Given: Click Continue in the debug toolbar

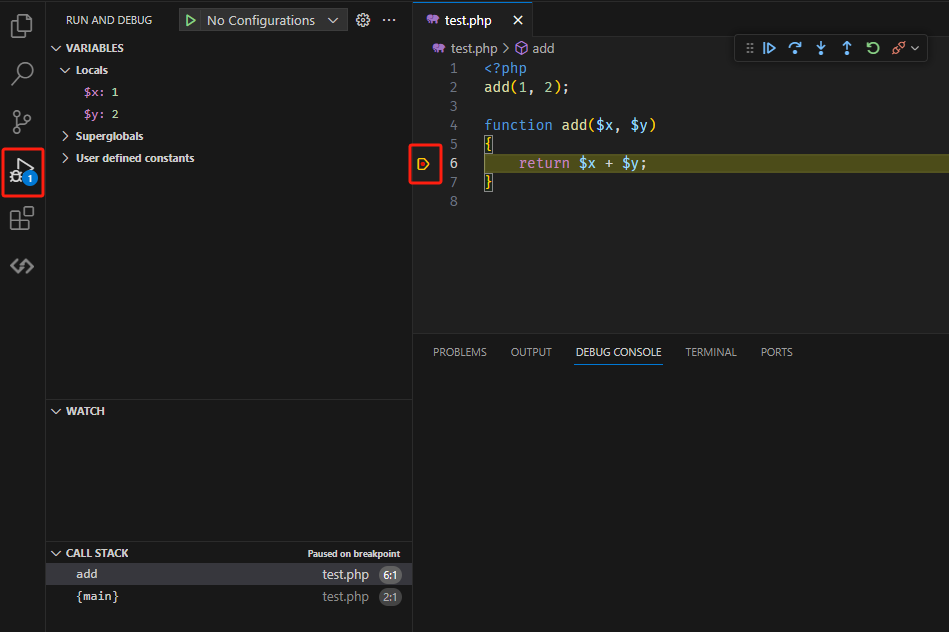Looking at the screenshot, I should pyautogui.click(x=769, y=48).
